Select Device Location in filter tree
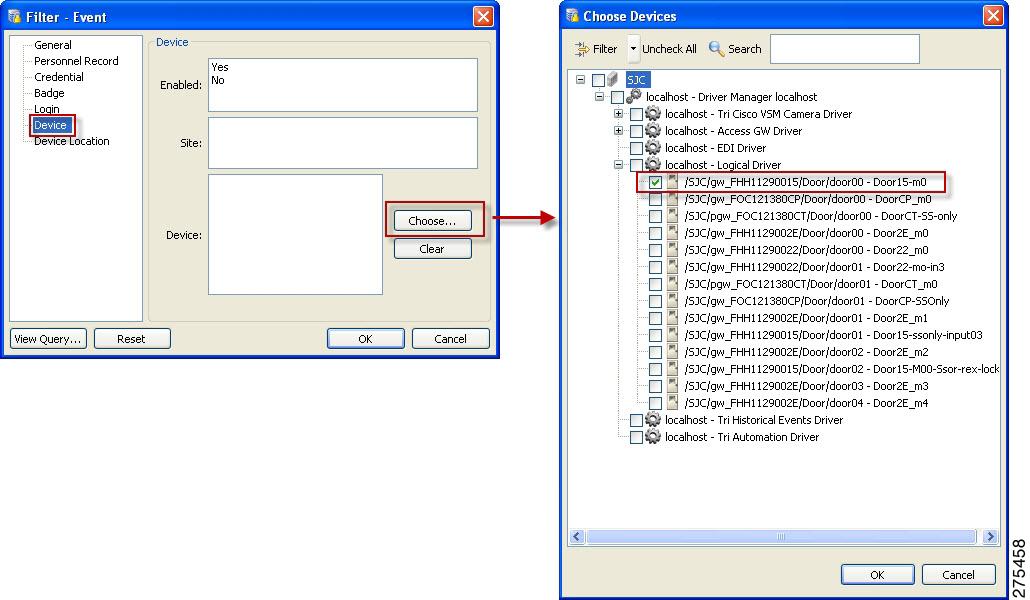This screenshot has height=600, width=1030. pyautogui.click(x=72, y=141)
